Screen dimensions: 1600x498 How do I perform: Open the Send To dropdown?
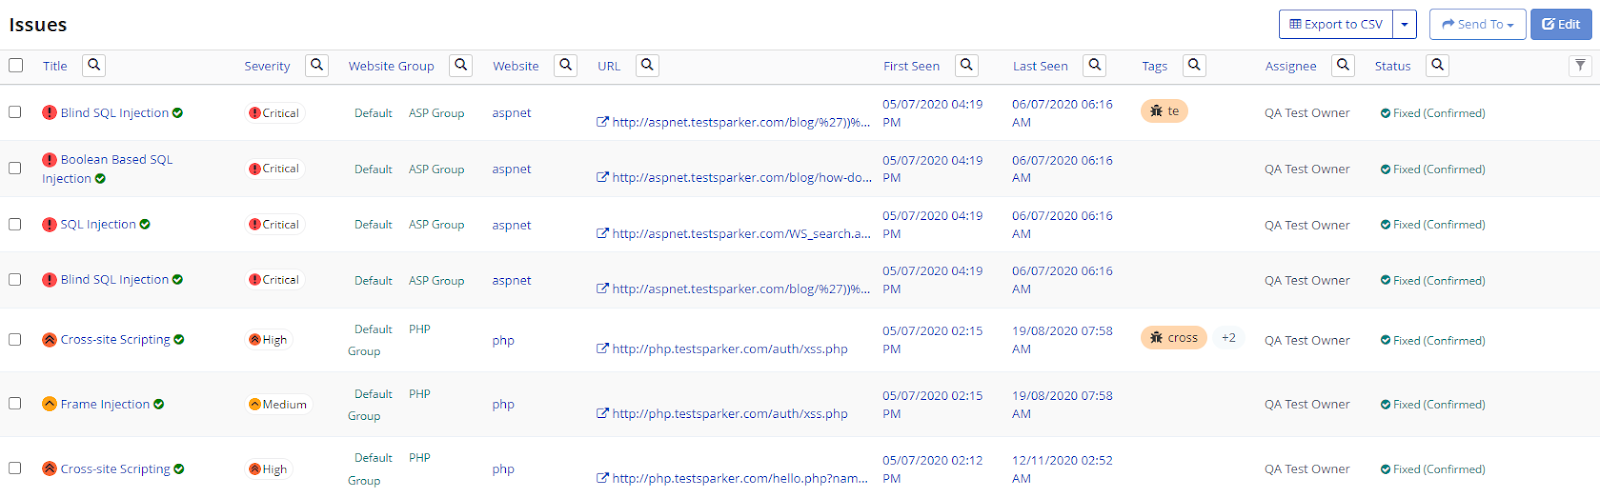pos(1477,24)
